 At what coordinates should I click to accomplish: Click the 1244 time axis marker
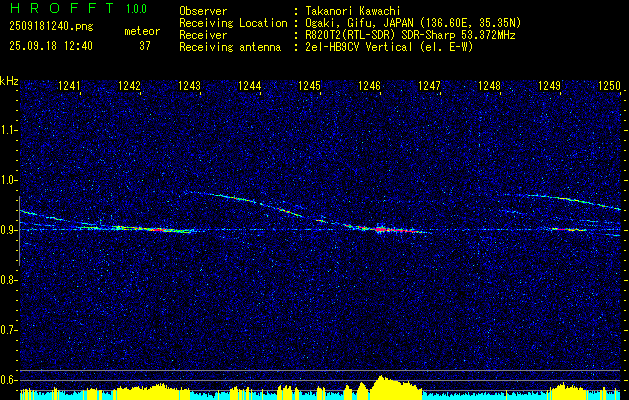point(249,86)
